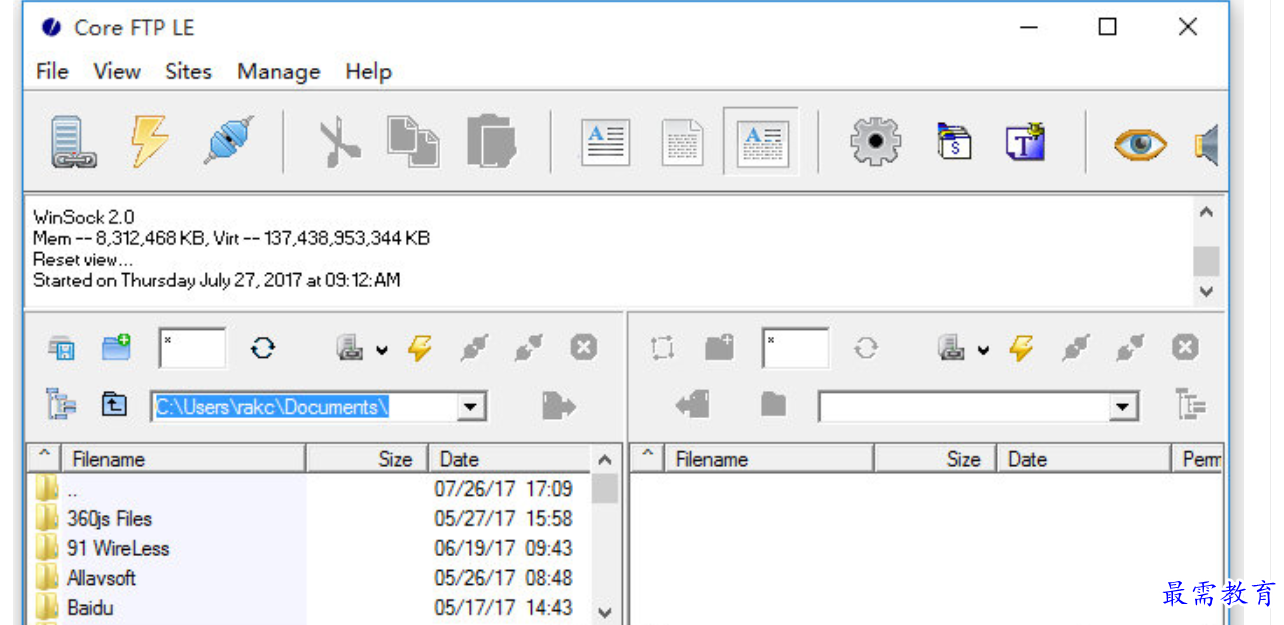Sort remote files by Date column
Screen dimensions: 1284x625
[1083, 459]
